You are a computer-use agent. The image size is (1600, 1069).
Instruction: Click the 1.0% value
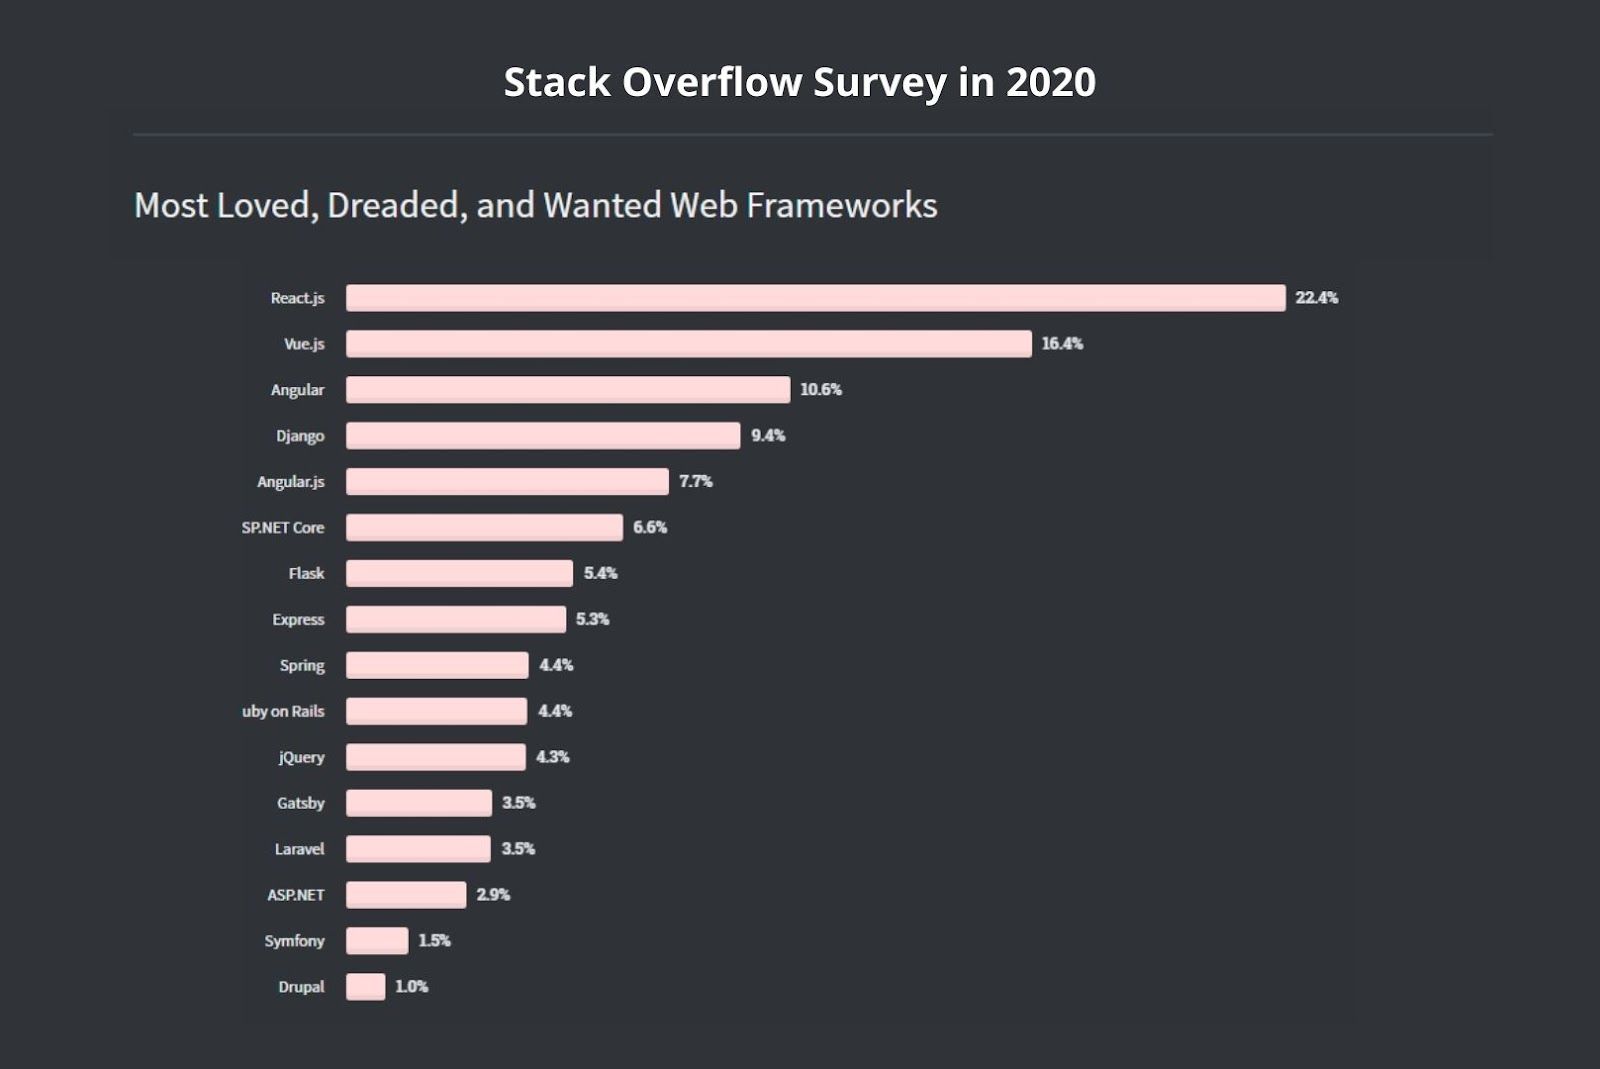pyautogui.click(x=412, y=988)
